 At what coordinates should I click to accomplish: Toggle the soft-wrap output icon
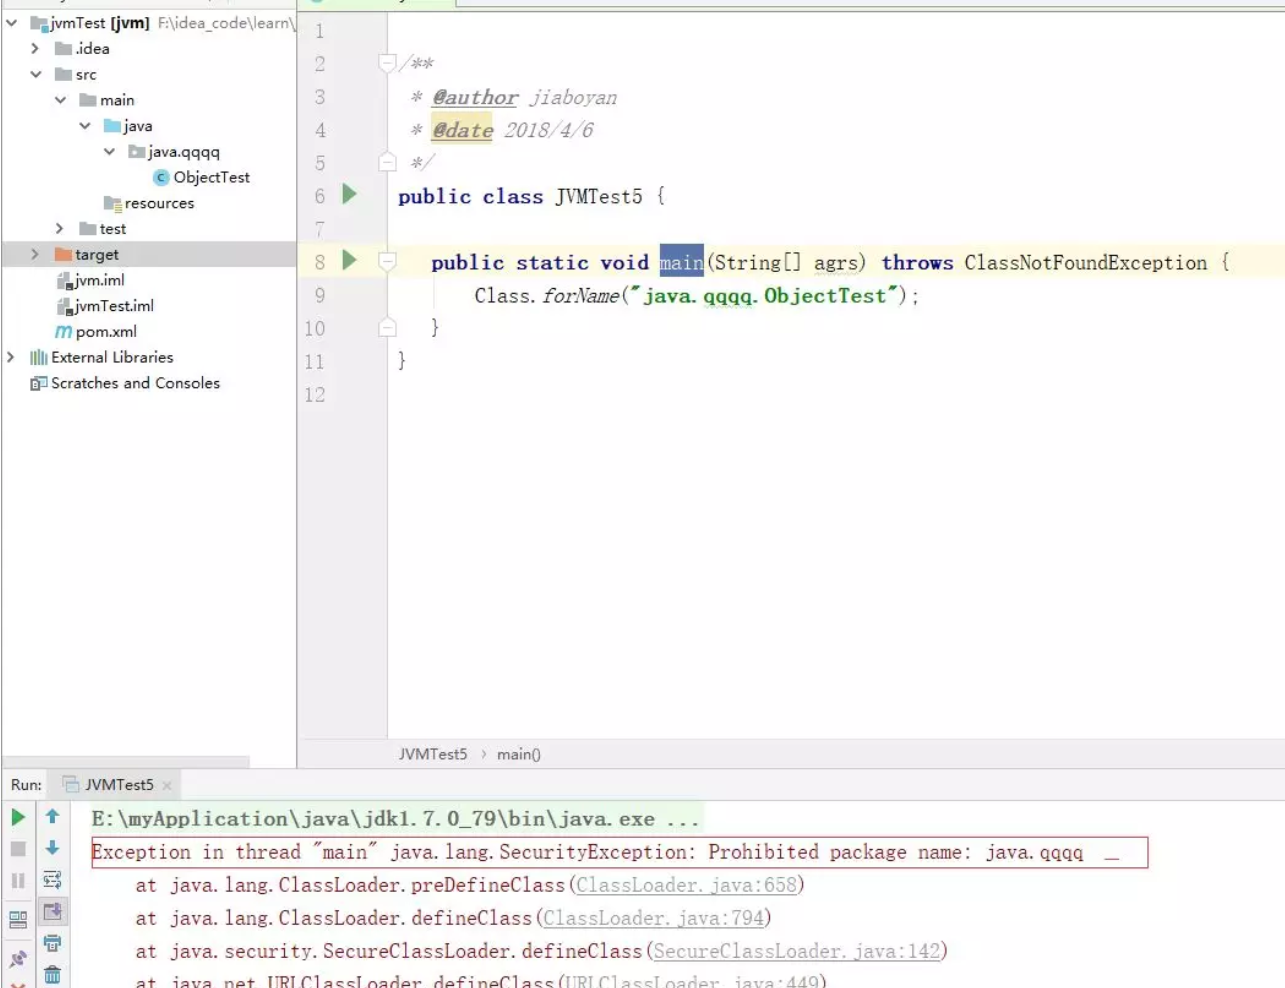pyautogui.click(x=52, y=880)
